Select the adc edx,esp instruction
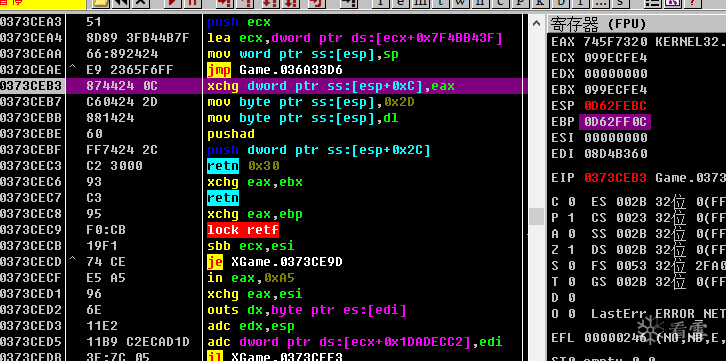726x361 pixels. click(250, 326)
